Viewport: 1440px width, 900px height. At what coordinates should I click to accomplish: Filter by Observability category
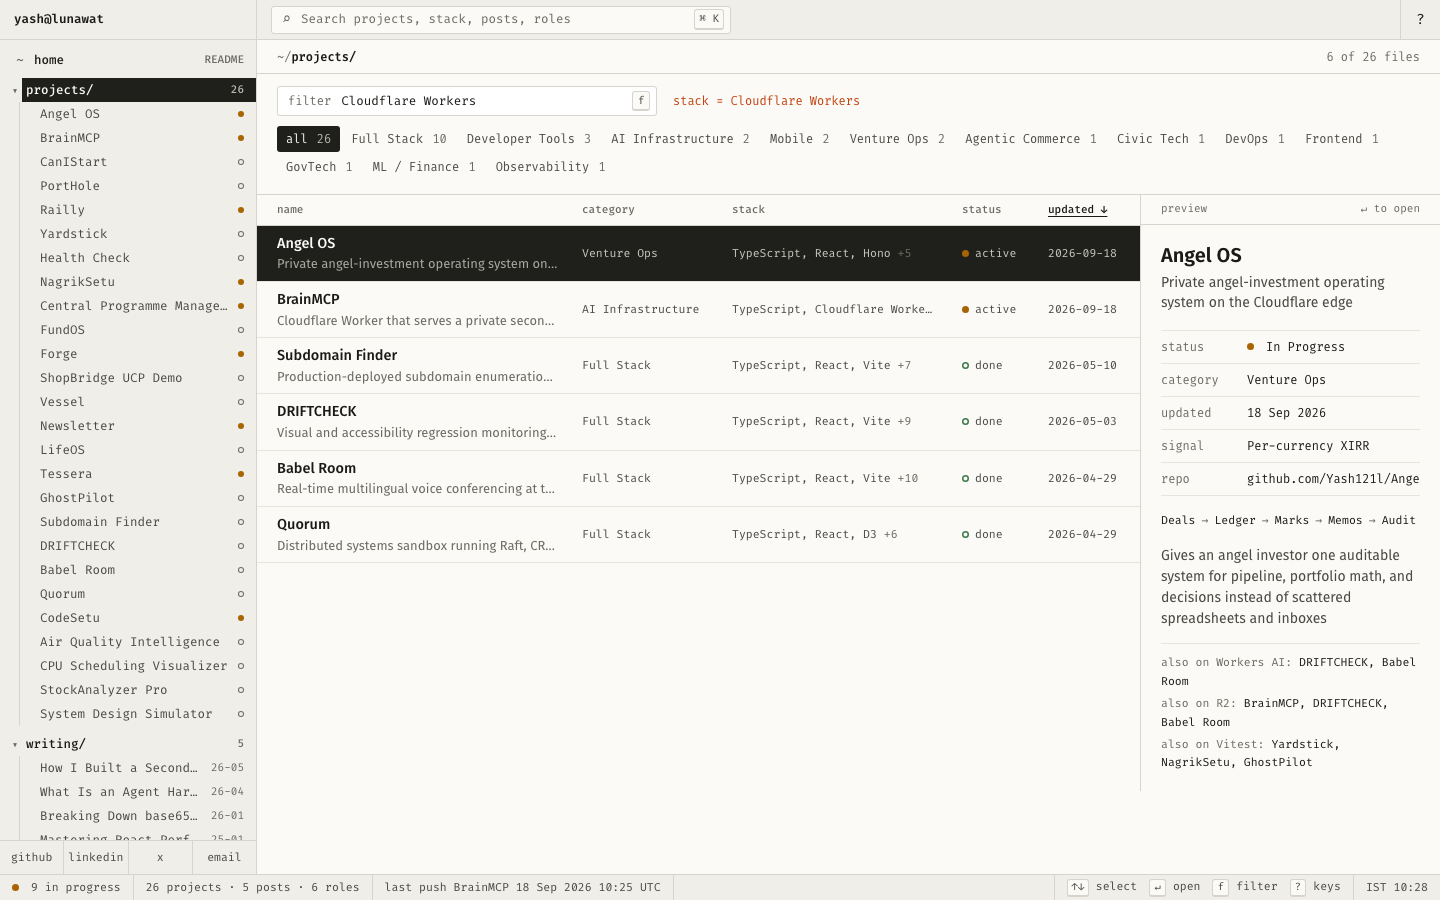pyautogui.click(x=551, y=167)
